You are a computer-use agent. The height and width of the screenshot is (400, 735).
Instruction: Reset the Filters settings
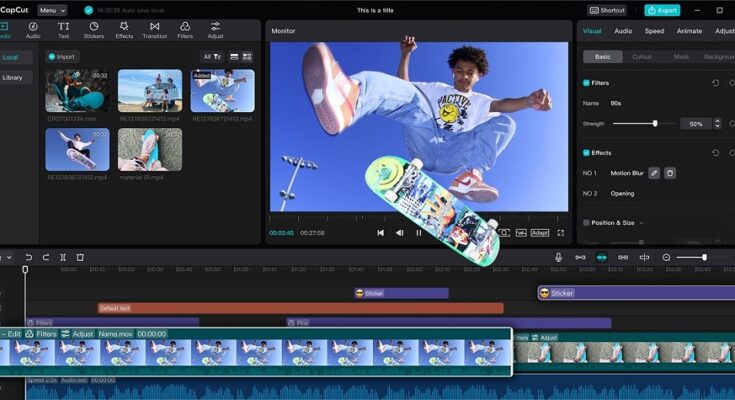[715, 83]
